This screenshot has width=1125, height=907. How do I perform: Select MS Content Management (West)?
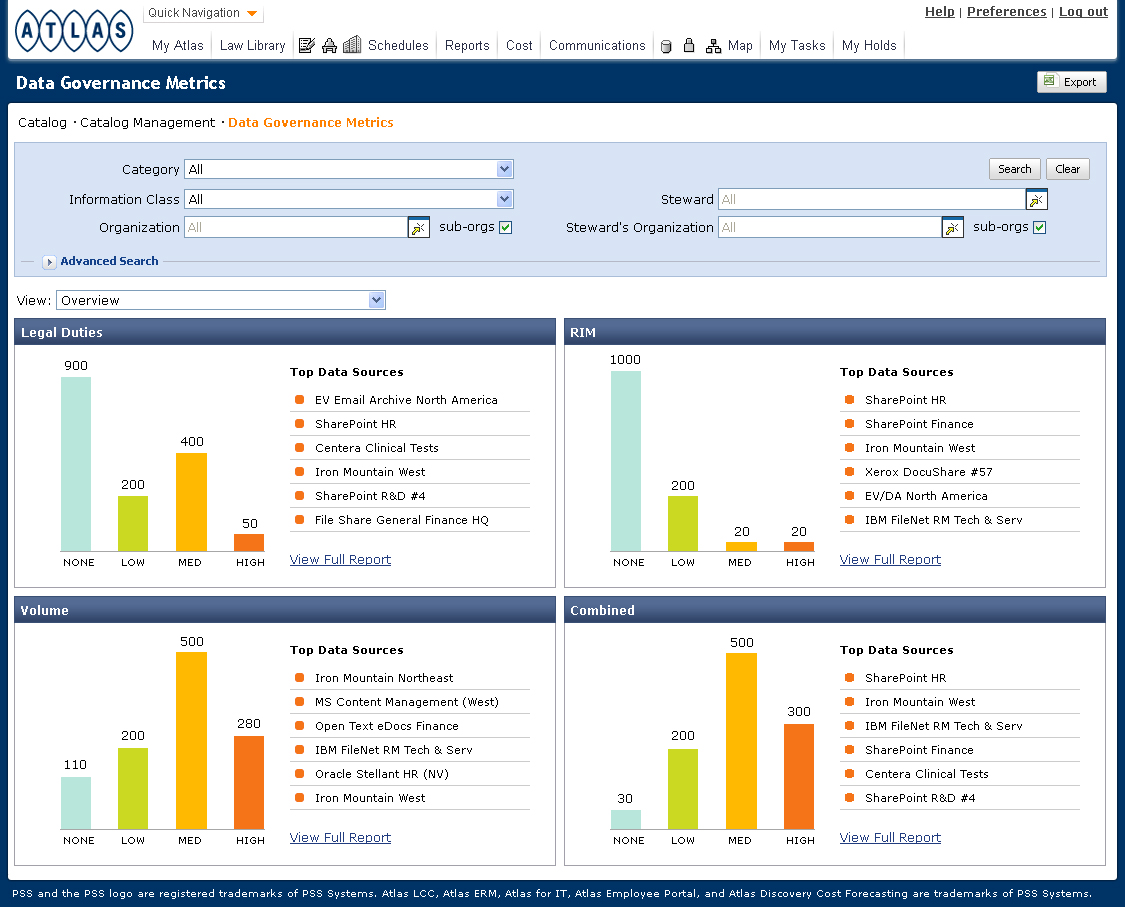(x=407, y=702)
